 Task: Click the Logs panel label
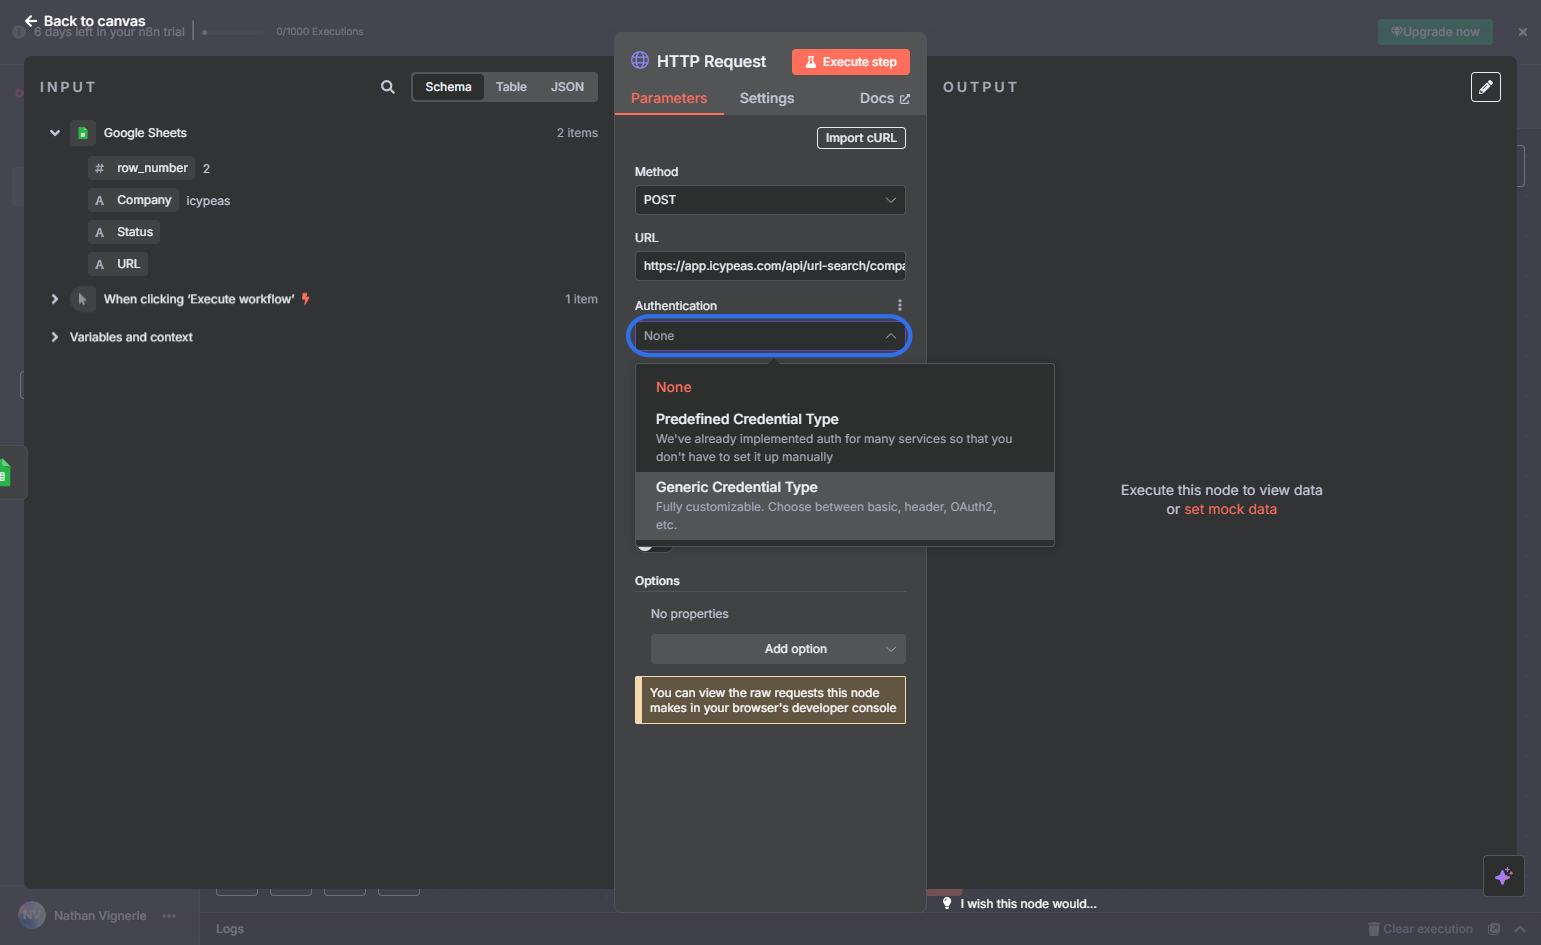[x=230, y=929]
